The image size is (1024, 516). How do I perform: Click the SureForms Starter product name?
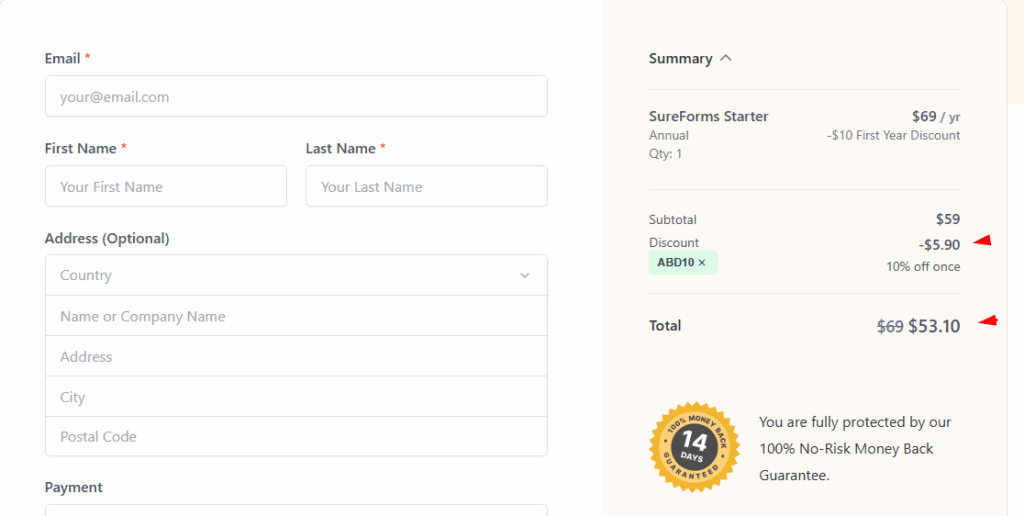708,117
